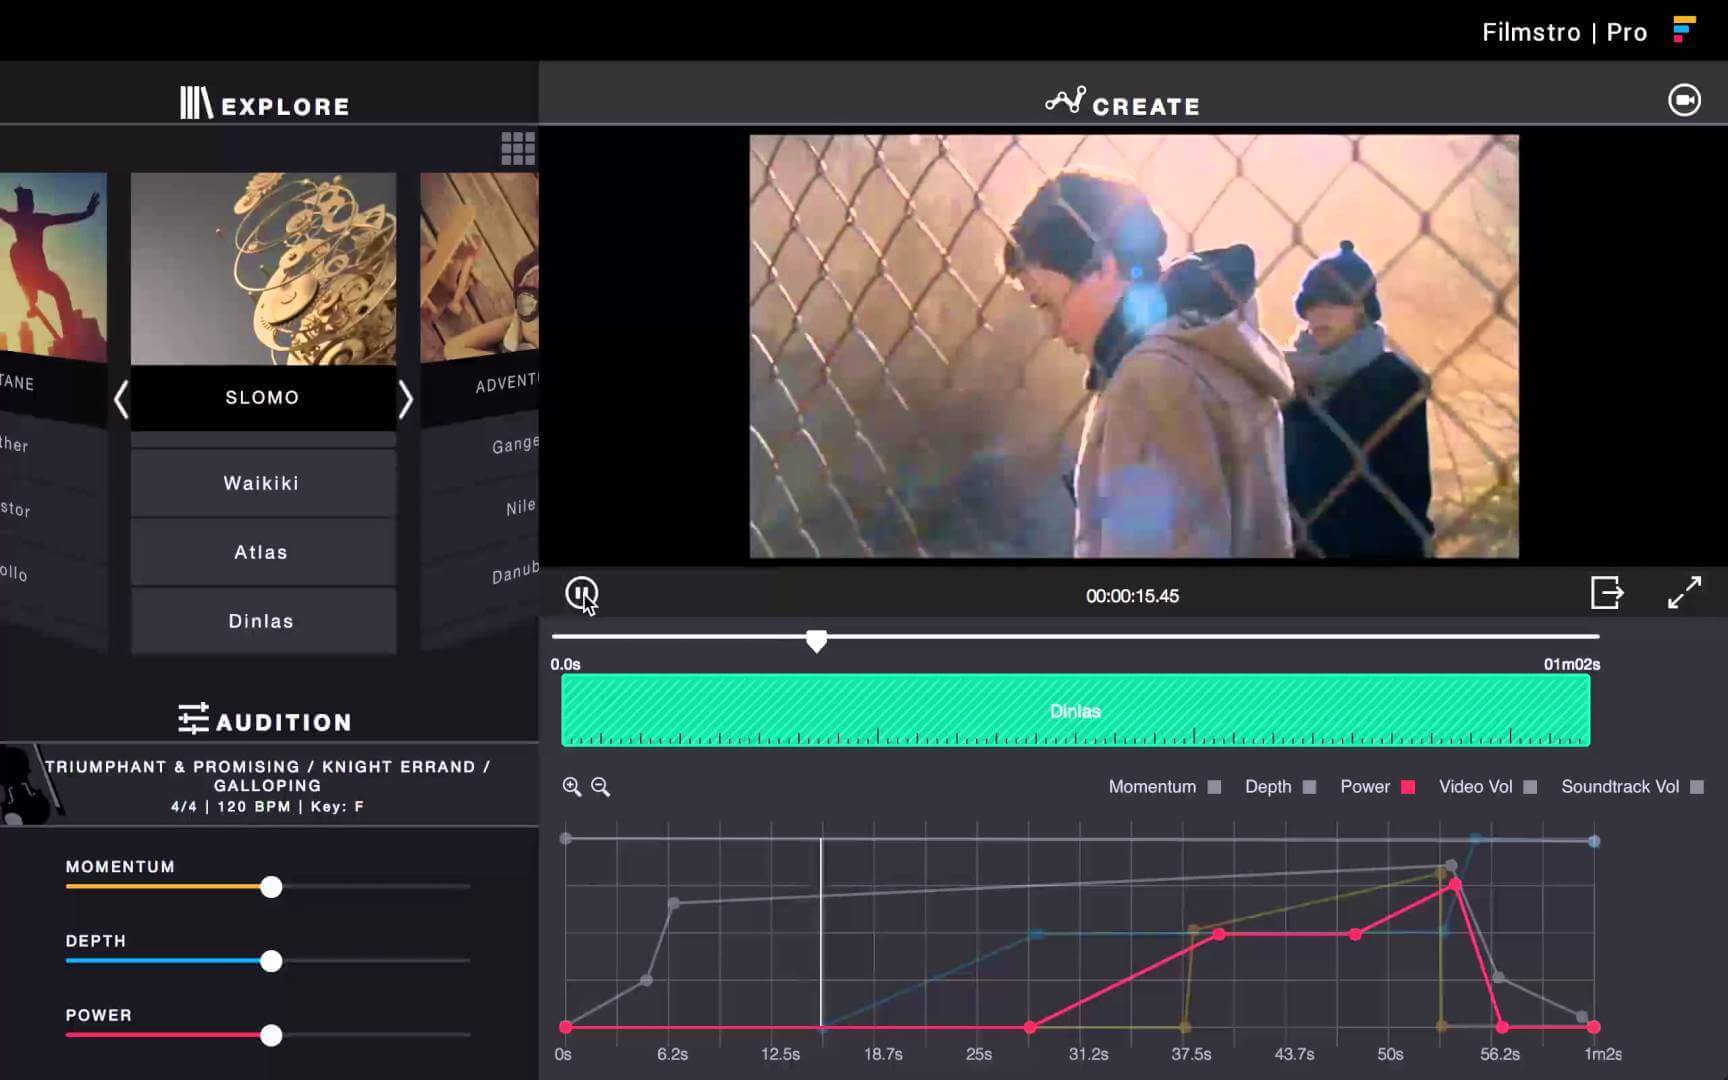
Task: Click the '00:00:15.45' timecode
Action: 1132,596
